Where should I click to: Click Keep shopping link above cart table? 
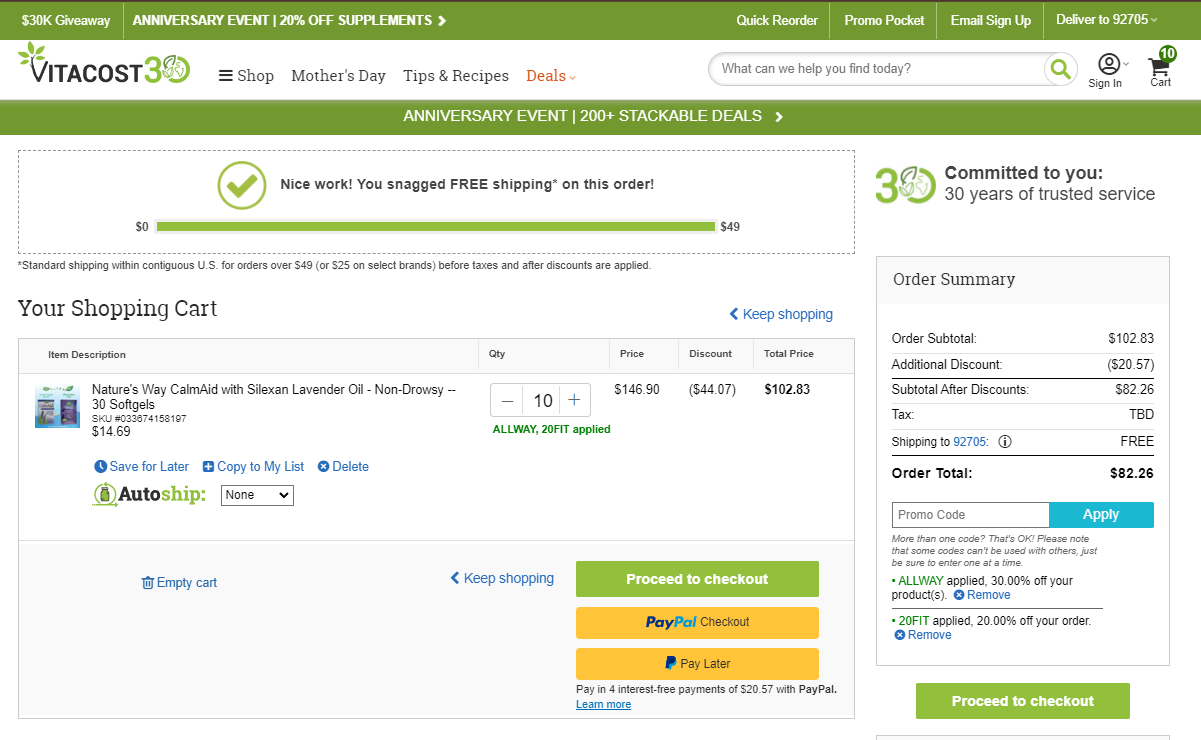click(781, 314)
